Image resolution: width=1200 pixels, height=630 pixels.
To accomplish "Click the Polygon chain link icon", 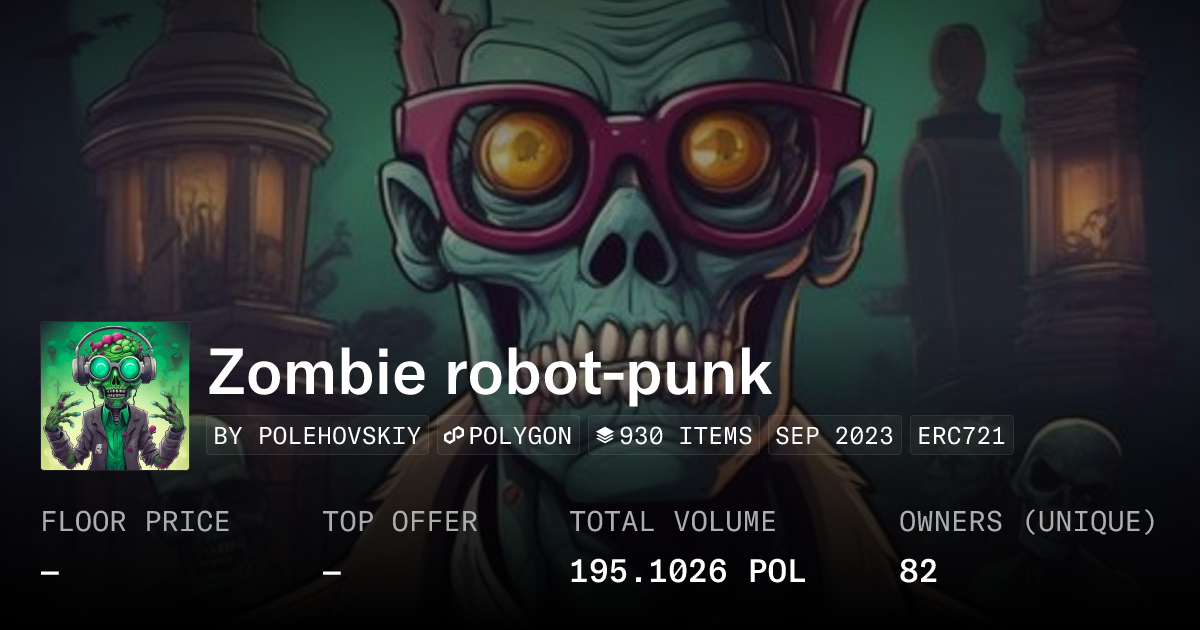I will (455, 436).
